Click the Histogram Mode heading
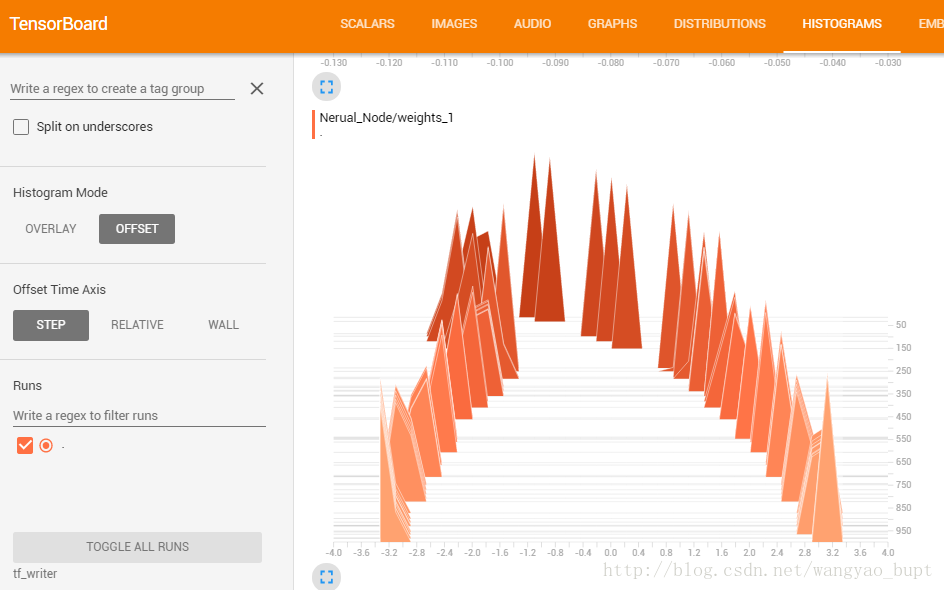The height and width of the screenshot is (590, 944). point(60,193)
